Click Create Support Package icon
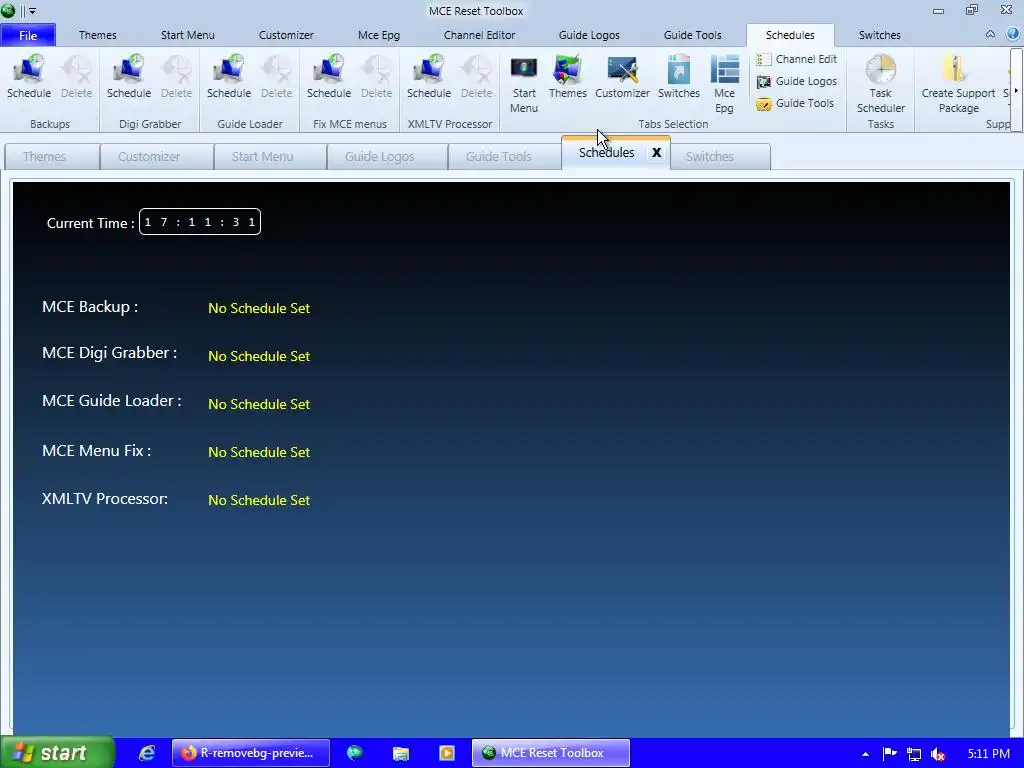This screenshot has height=768, width=1024. tap(958, 84)
